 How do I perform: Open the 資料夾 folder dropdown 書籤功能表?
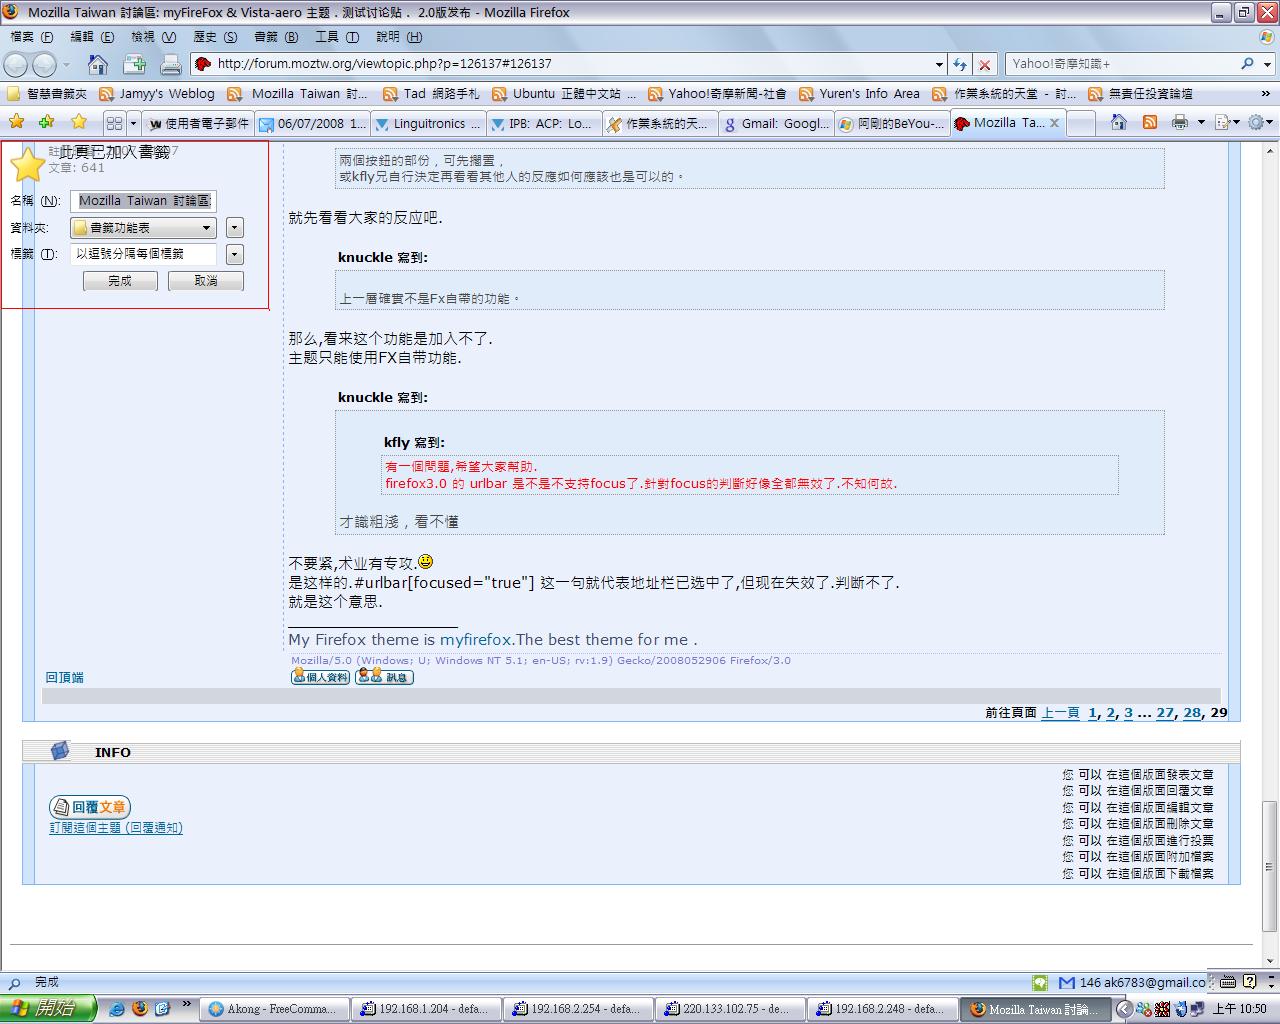pos(143,228)
